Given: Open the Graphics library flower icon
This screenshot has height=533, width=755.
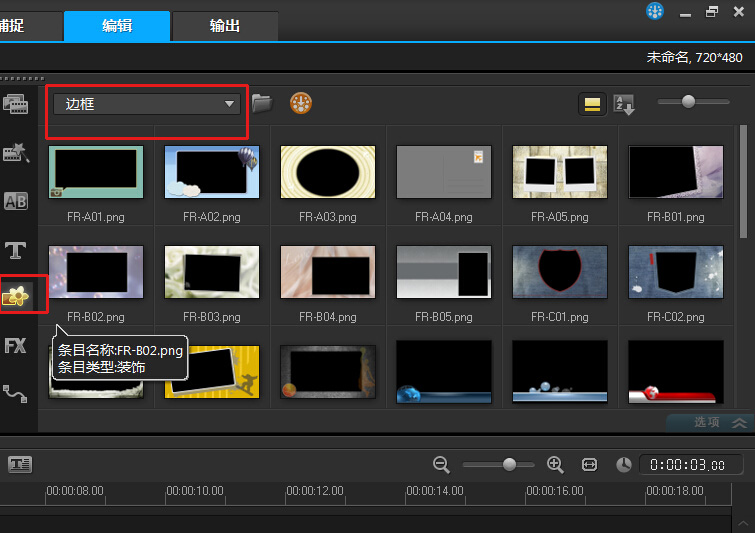Looking at the screenshot, I should pyautogui.click(x=17, y=296).
